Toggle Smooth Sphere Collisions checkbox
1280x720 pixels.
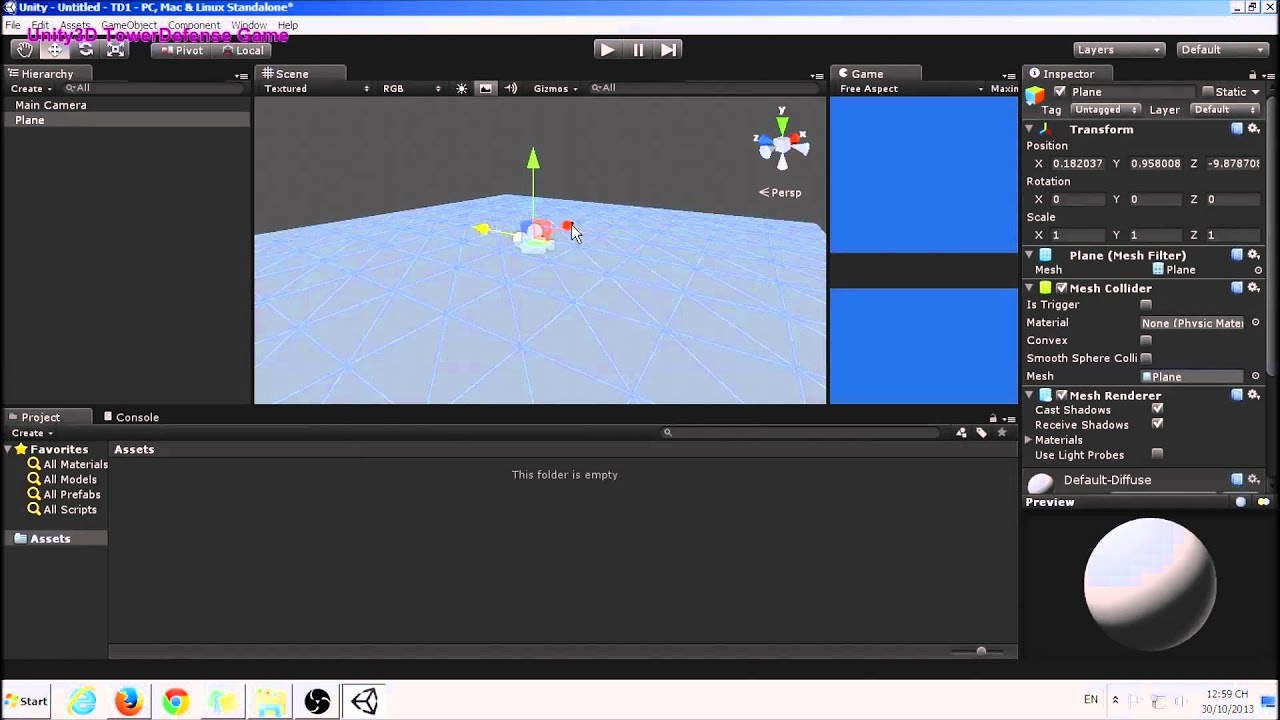coord(1146,358)
